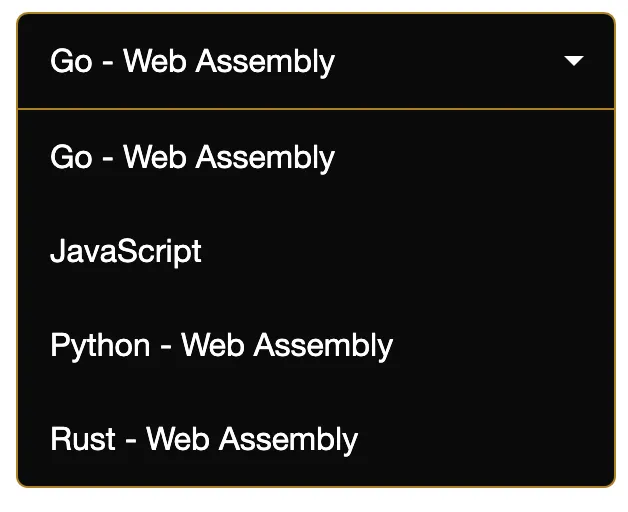
Task: Click the JavaScript entry in the open list
Action: coord(126,251)
